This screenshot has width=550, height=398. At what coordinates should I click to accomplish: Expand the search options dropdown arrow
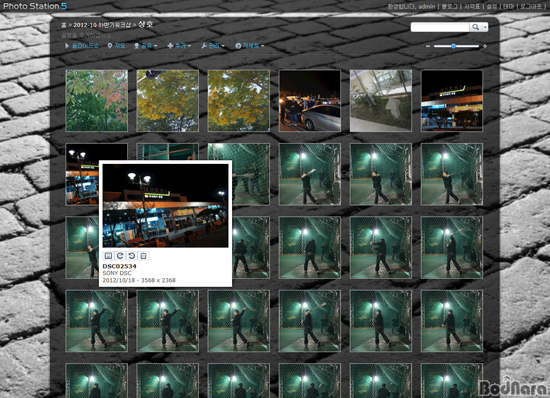point(485,27)
